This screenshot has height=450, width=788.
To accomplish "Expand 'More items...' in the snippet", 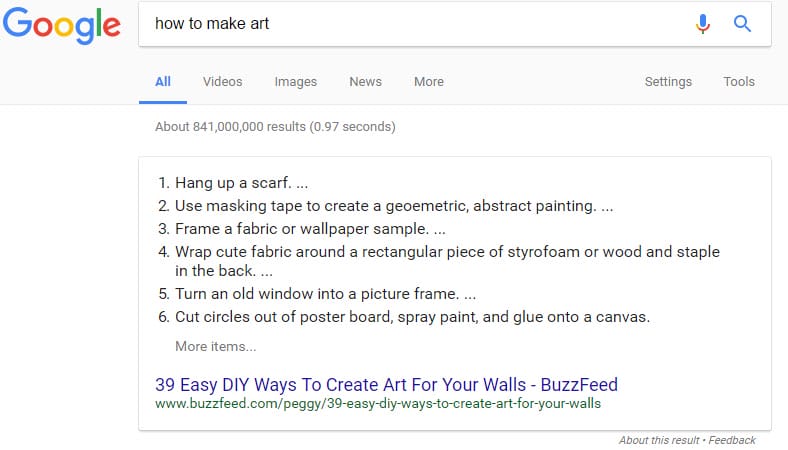I will point(215,346).
